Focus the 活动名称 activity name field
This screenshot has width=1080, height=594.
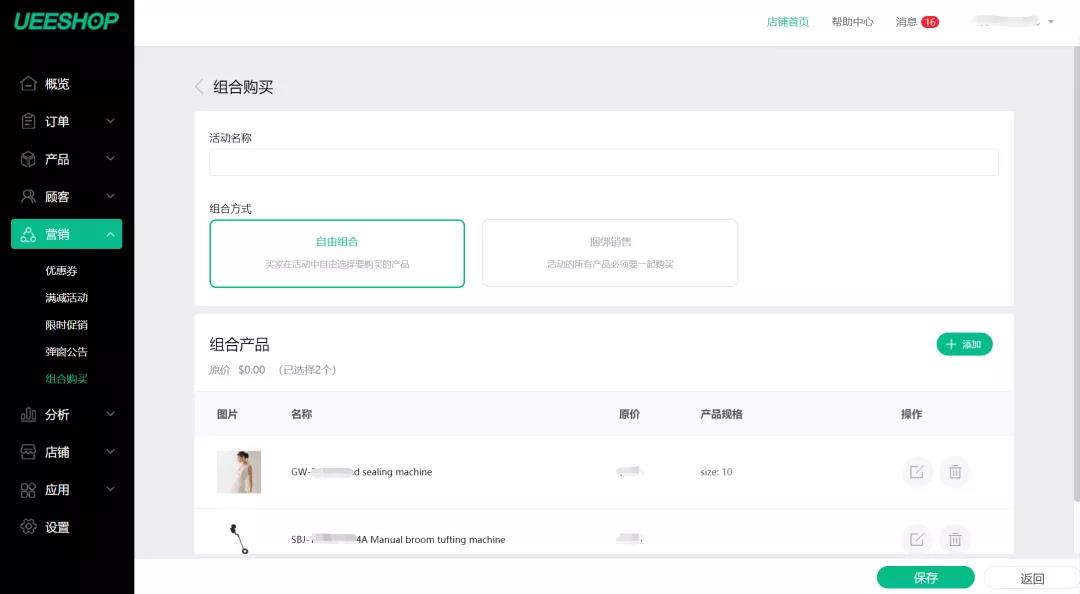coord(603,163)
